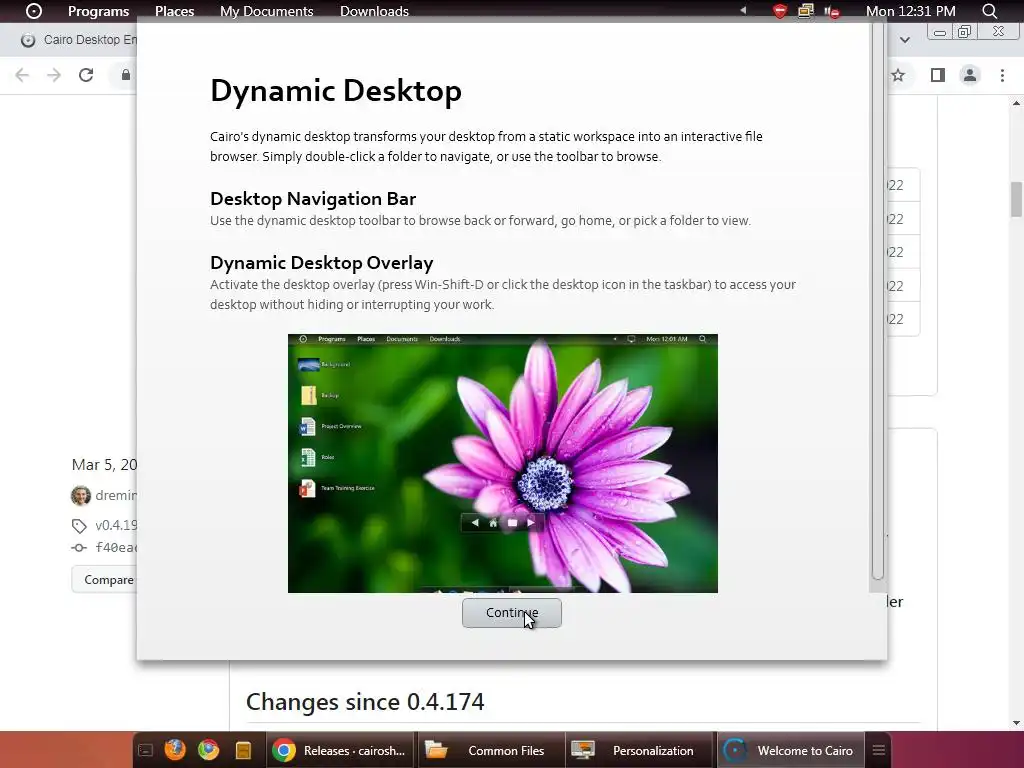Click the taskbar desktop overlay icon
Viewport: 1024px width, 768px height.
pos(146,750)
